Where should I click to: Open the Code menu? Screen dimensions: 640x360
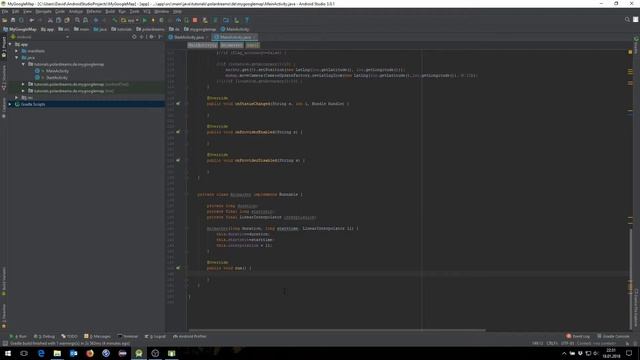click(60, 11)
